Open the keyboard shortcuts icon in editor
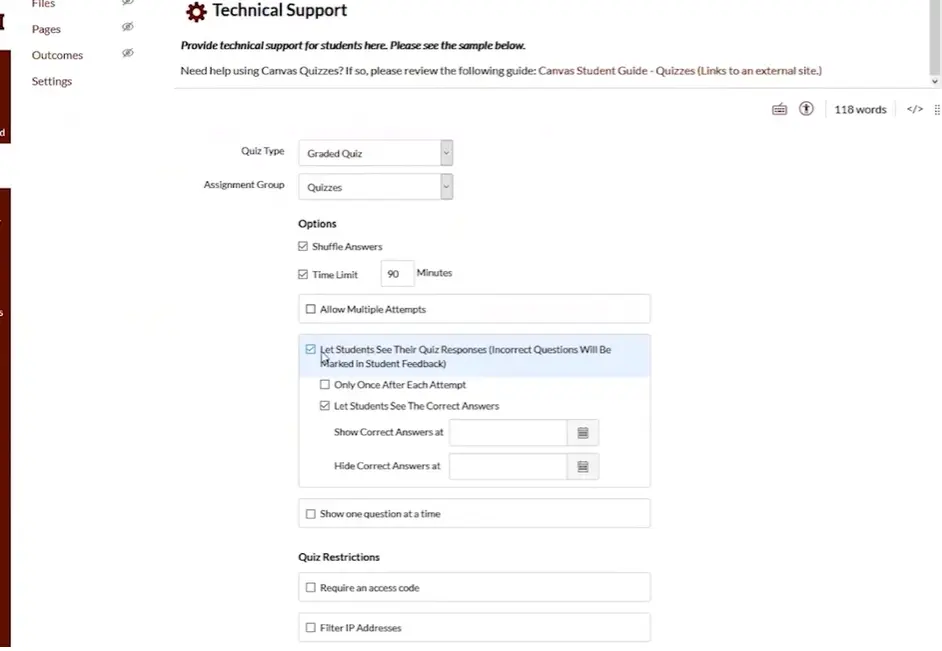The image size is (942, 651). (x=780, y=109)
